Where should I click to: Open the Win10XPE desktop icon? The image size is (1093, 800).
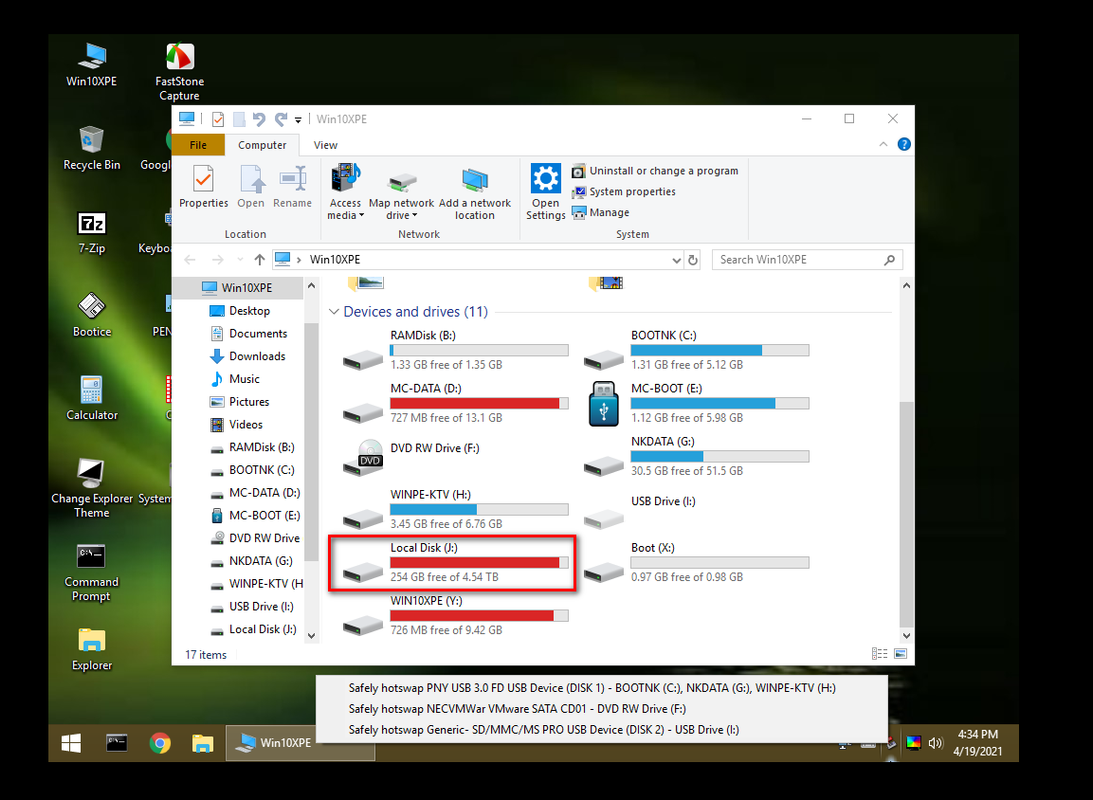click(x=91, y=64)
